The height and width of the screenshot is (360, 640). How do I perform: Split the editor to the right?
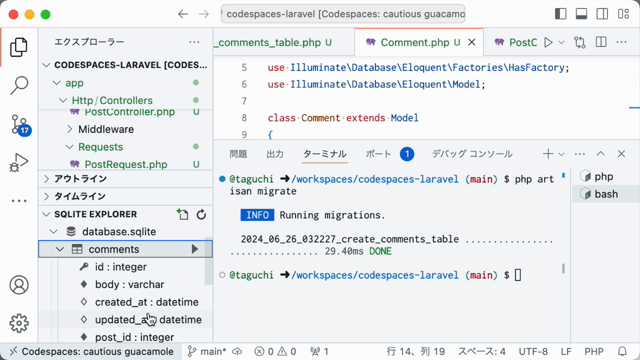point(601,42)
